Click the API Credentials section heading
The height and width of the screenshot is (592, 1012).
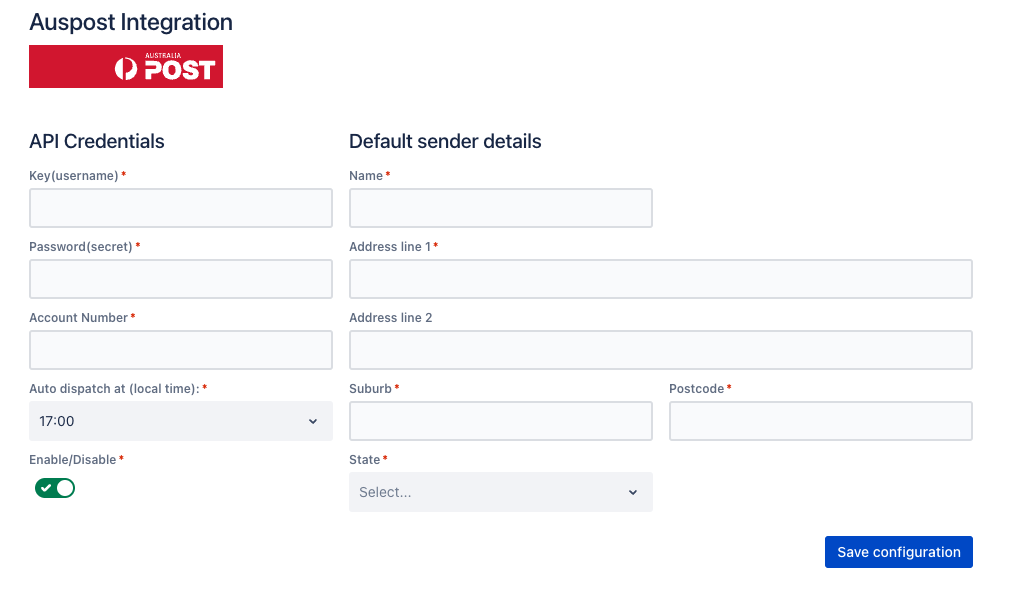(97, 141)
